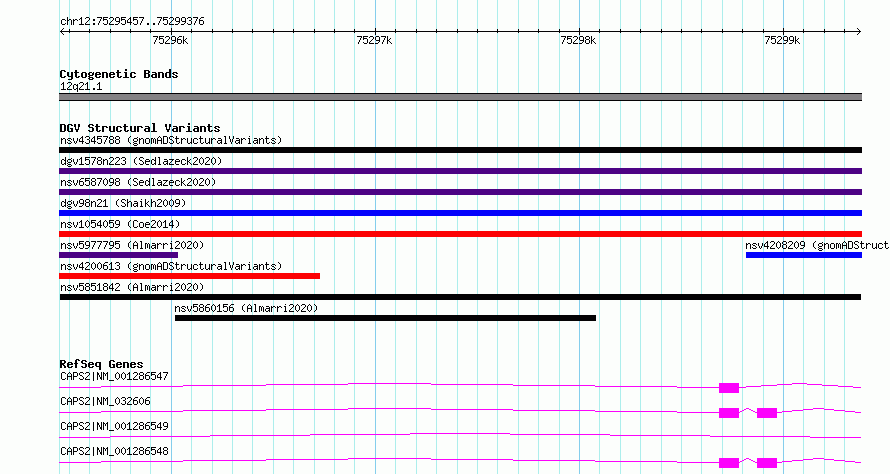Click the 75297k ruler tick label
Viewport: 890px width, 474px height.
374,40
